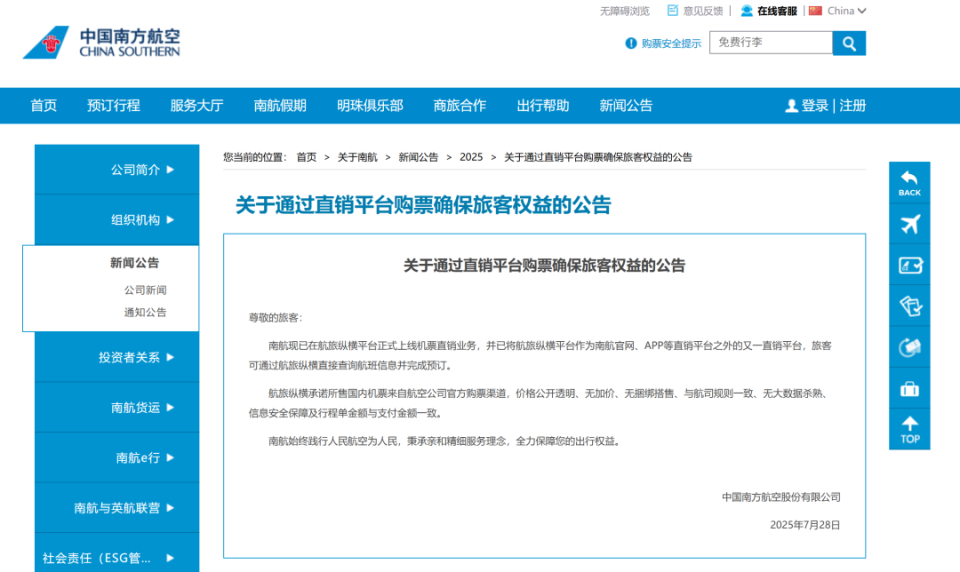Click the search magnifier button

849,43
